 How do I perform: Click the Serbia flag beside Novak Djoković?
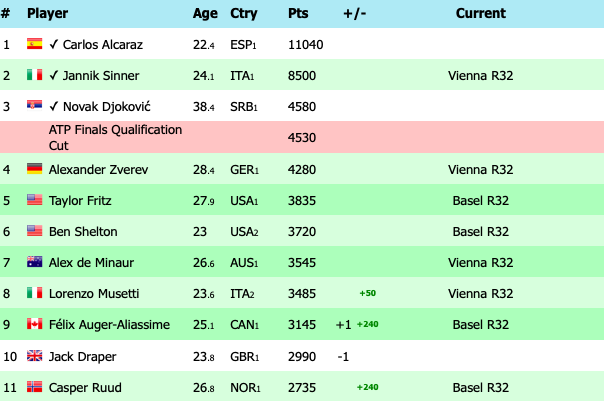pos(35,106)
